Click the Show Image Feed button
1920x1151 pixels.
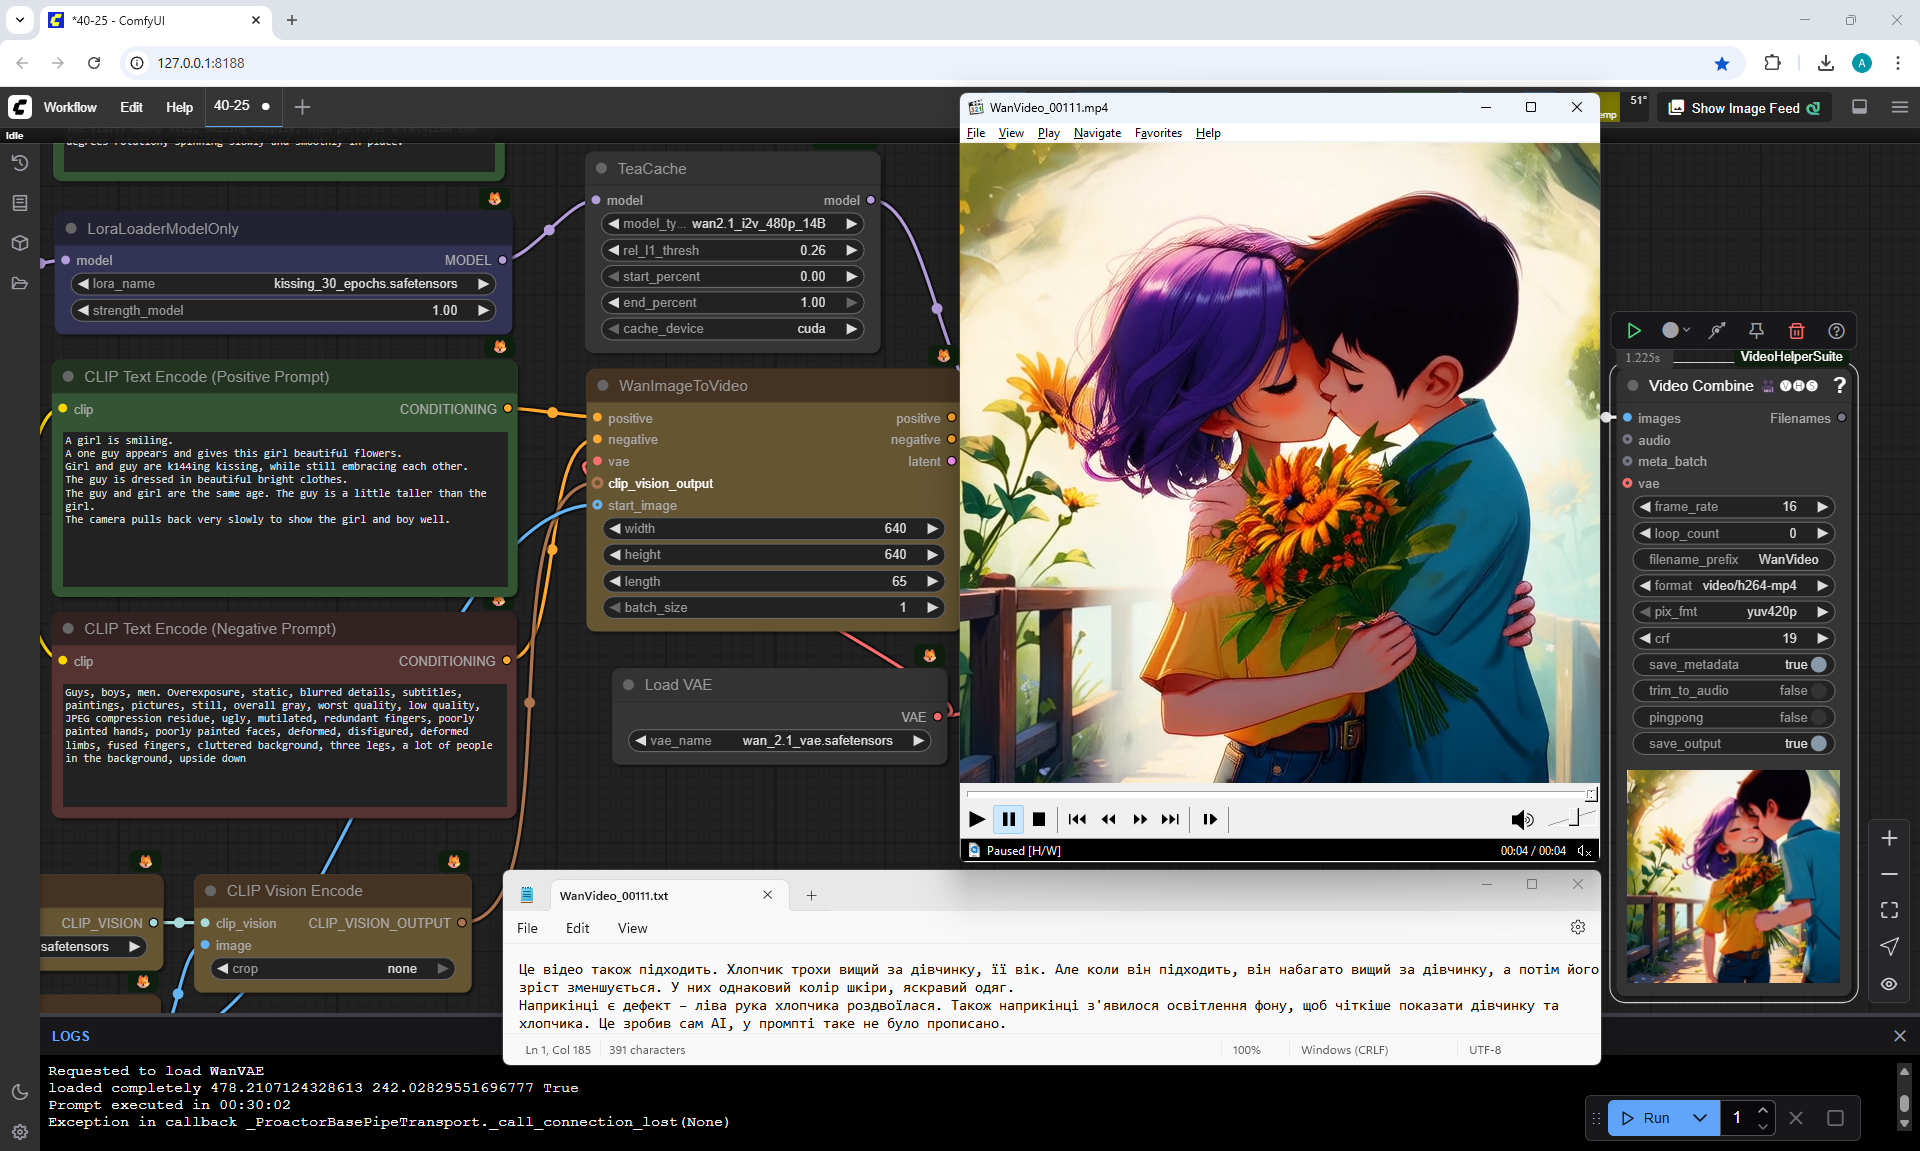point(1745,108)
